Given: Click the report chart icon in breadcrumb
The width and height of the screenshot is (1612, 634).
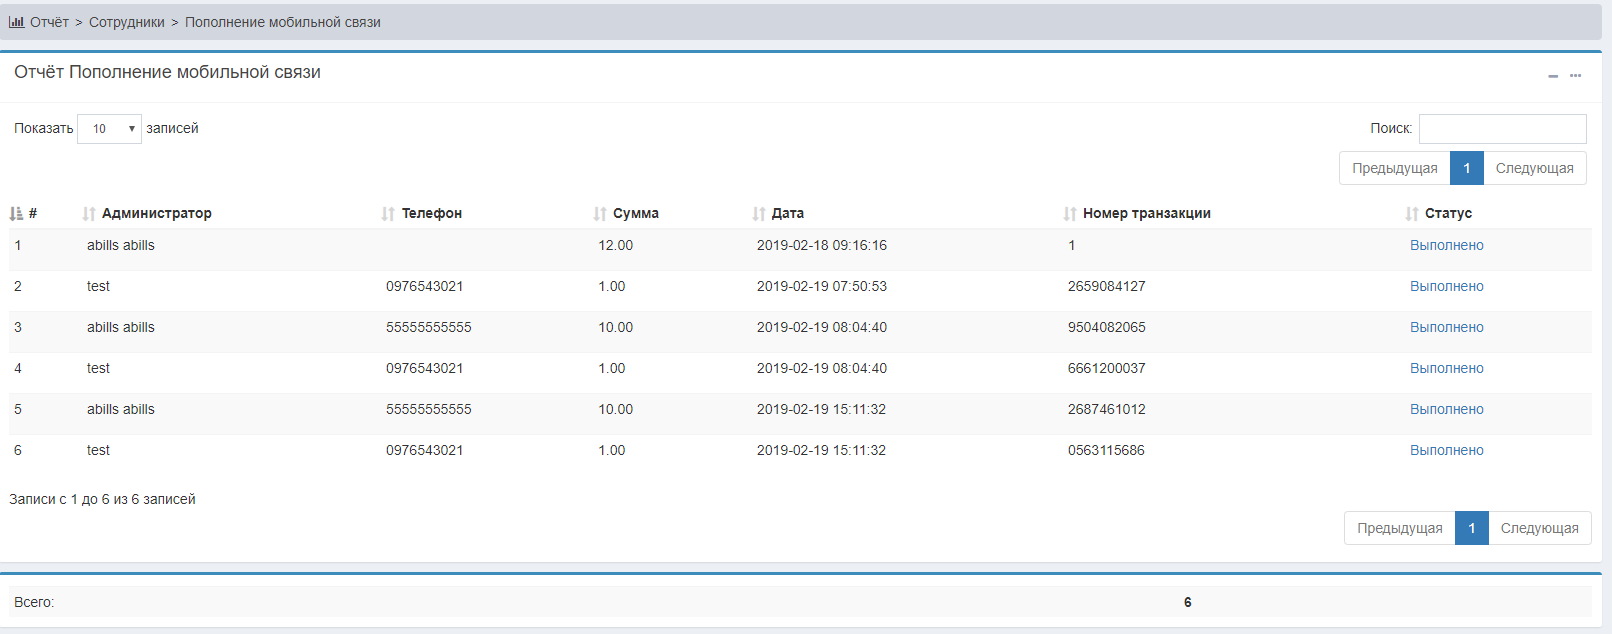Looking at the screenshot, I should pos(16,22).
